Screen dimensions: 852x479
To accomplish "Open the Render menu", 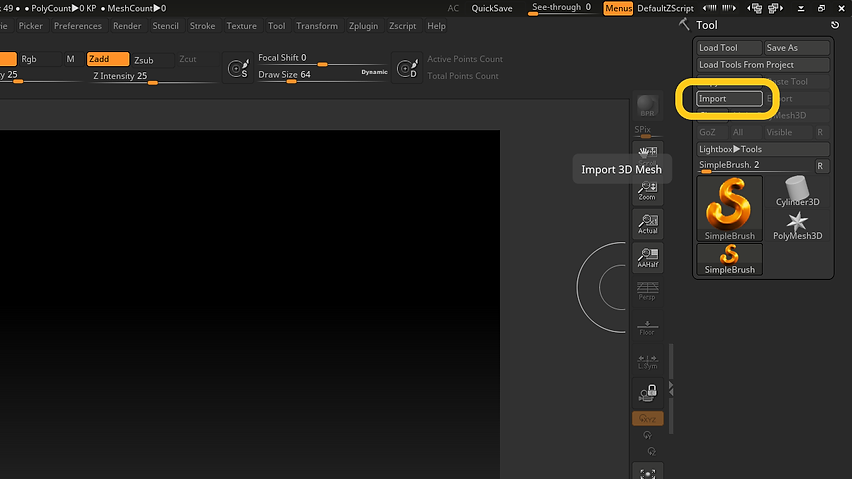I will pos(127,26).
